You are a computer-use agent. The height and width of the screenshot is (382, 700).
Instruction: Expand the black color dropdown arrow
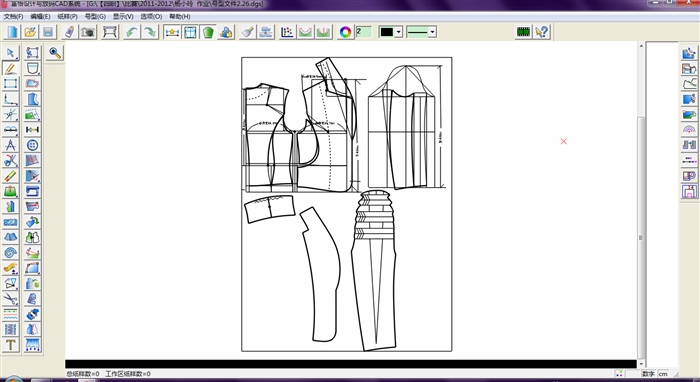[399, 32]
